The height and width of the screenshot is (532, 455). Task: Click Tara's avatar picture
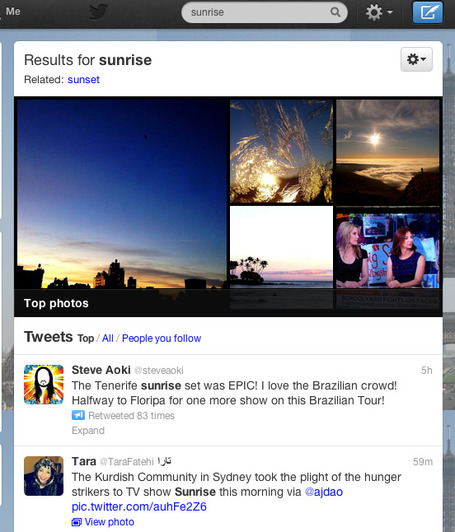44,476
